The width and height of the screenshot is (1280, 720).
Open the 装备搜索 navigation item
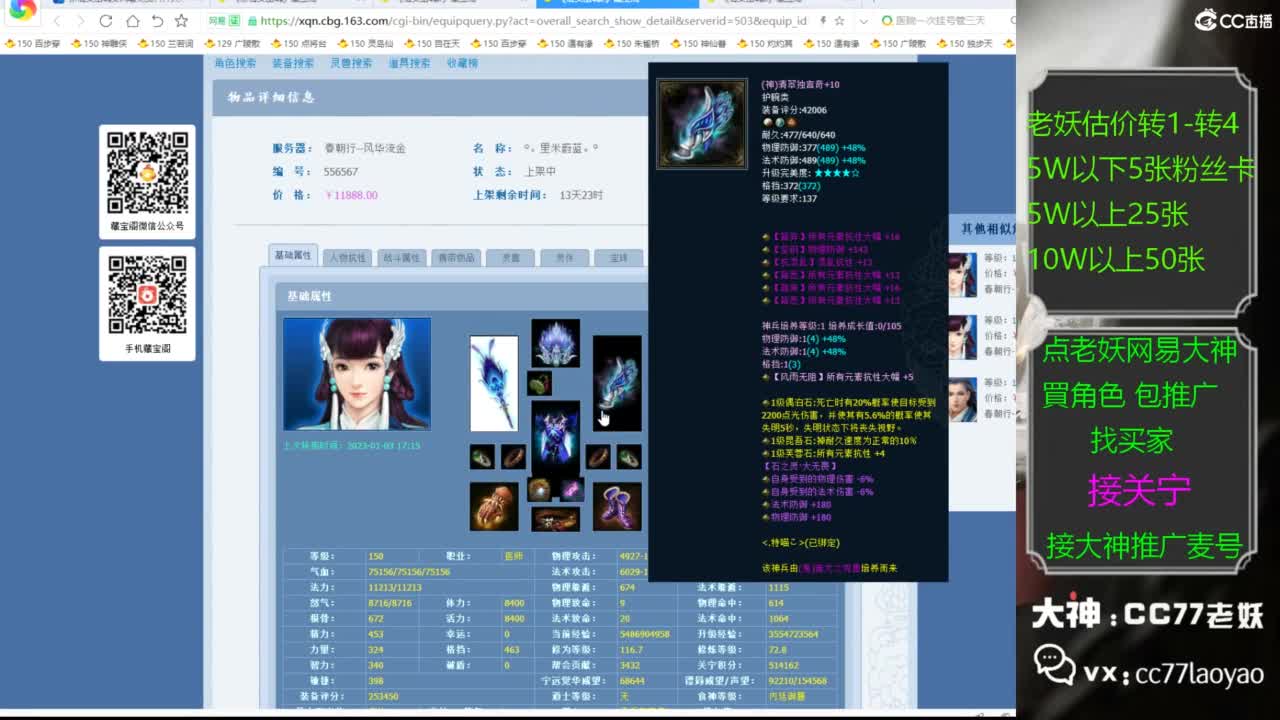click(293, 63)
